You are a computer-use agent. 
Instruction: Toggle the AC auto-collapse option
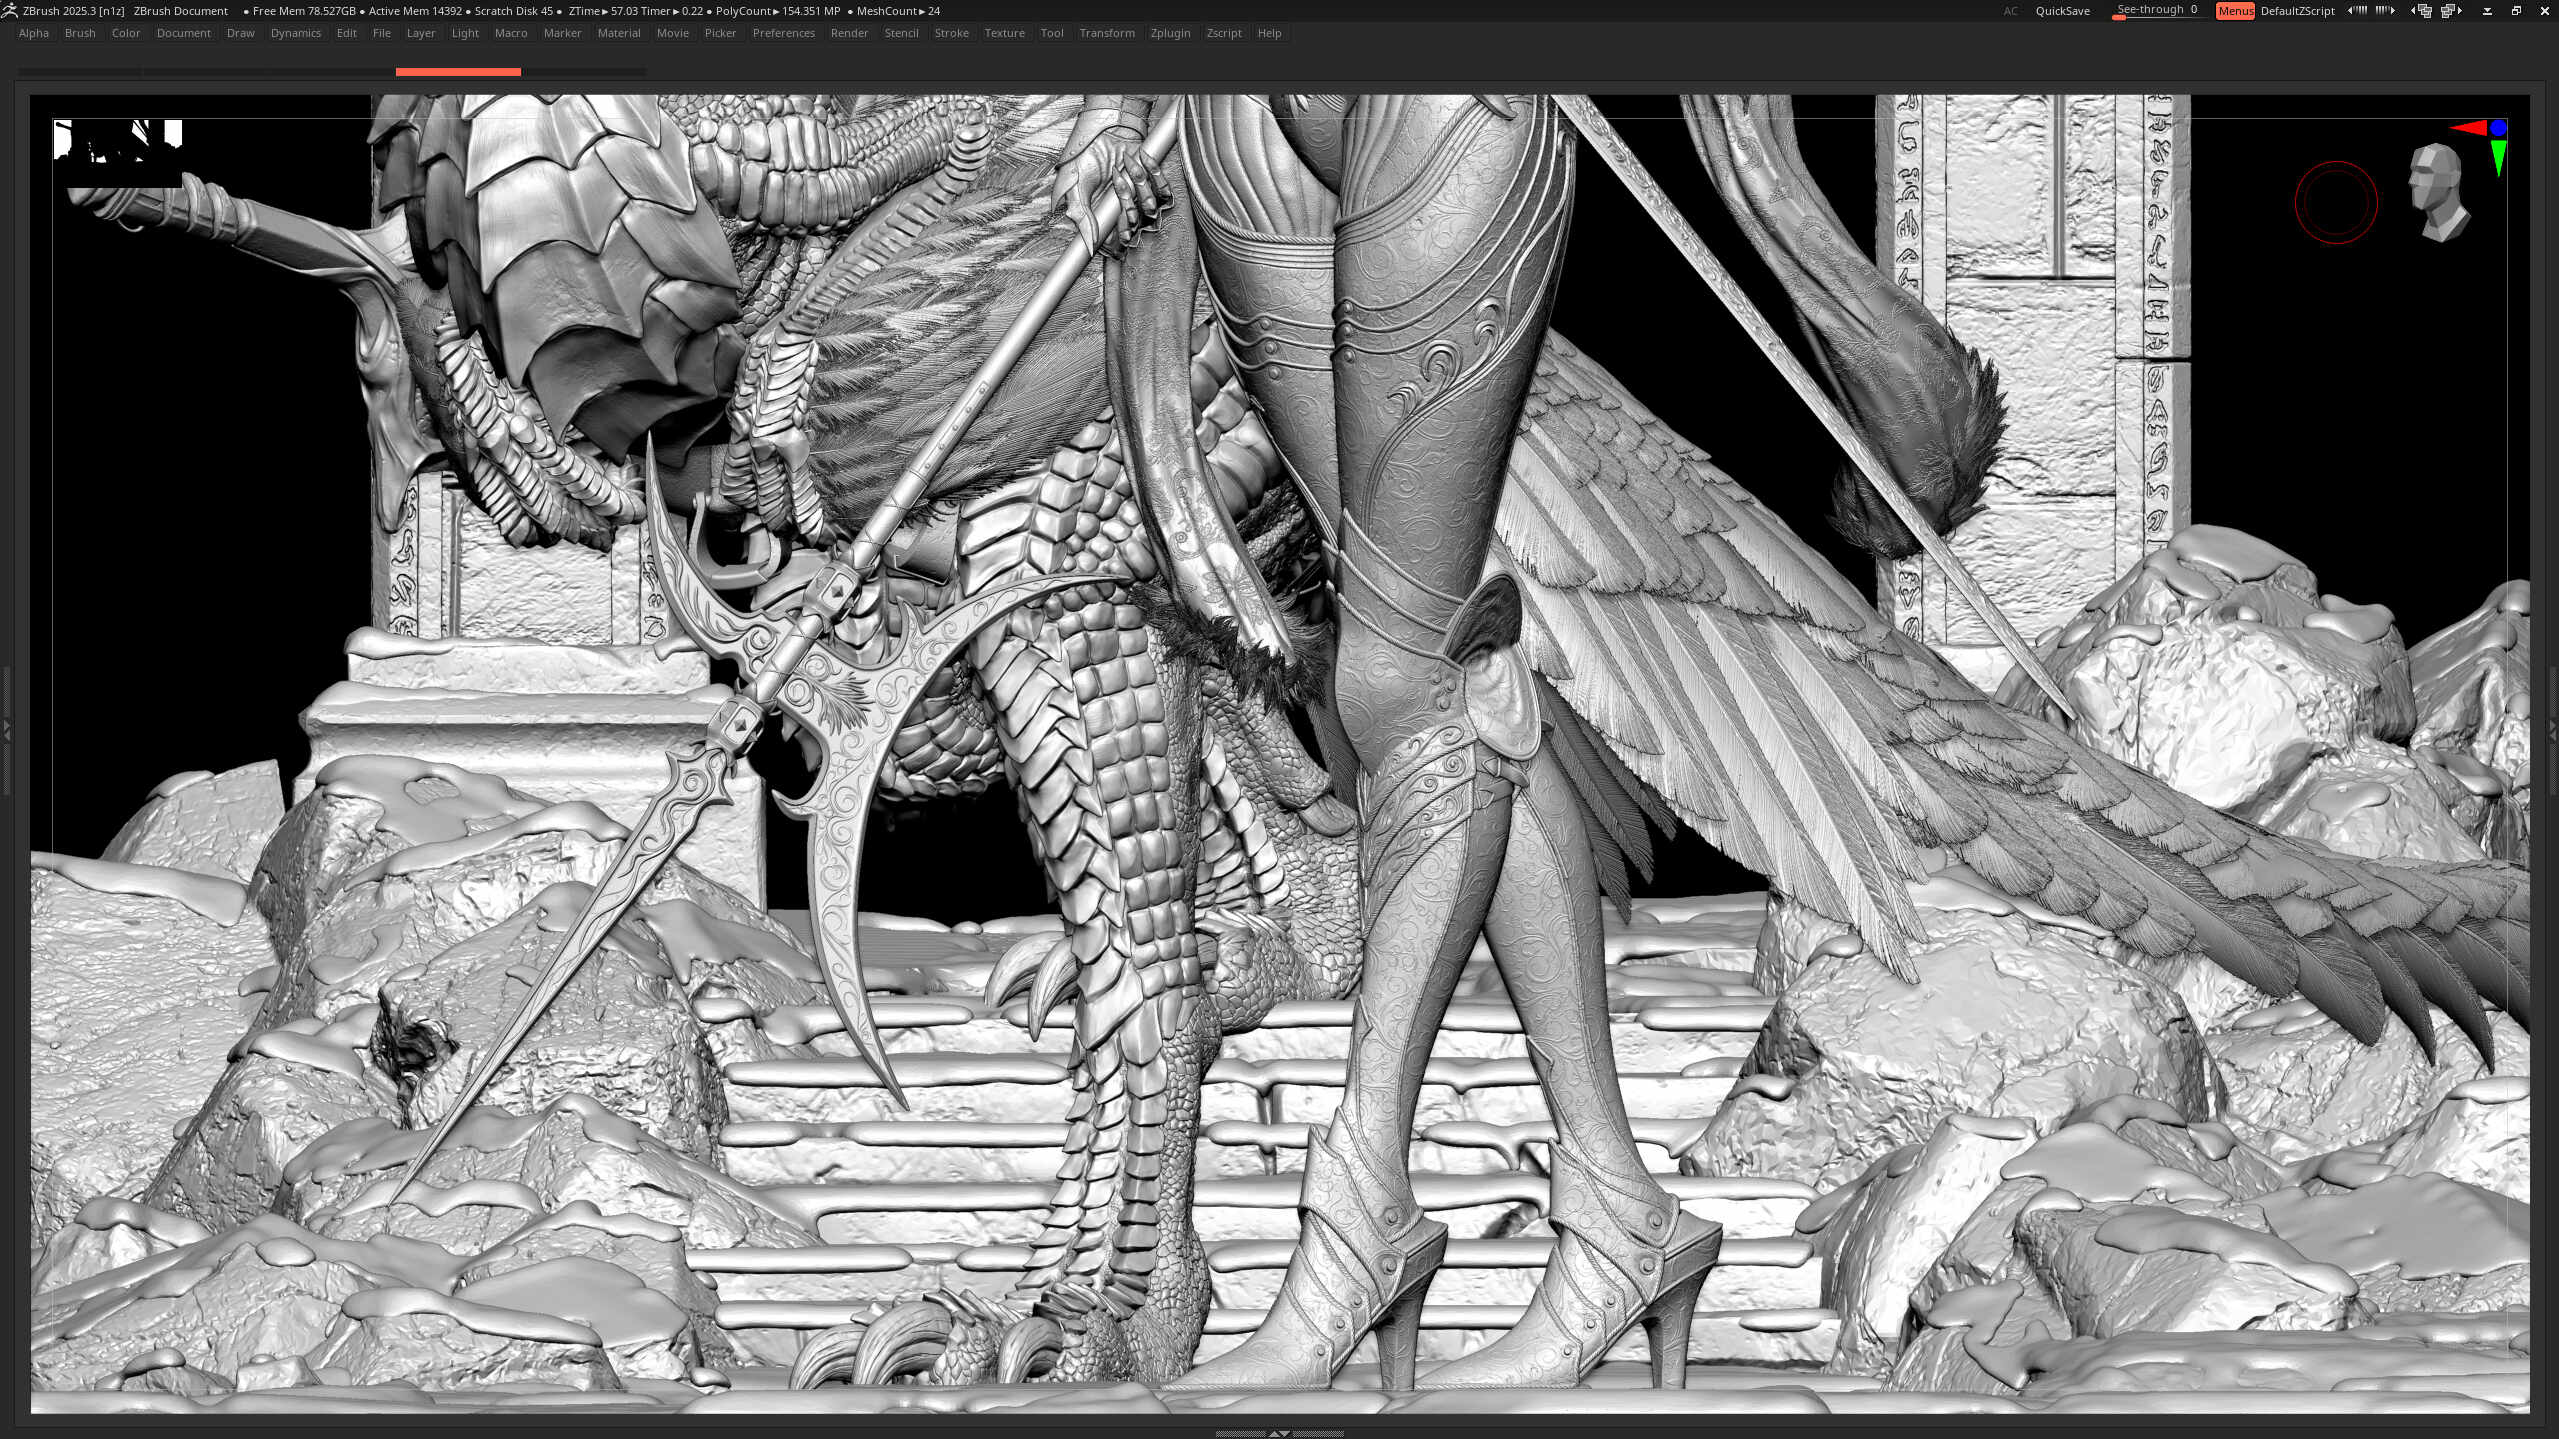click(2010, 11)
